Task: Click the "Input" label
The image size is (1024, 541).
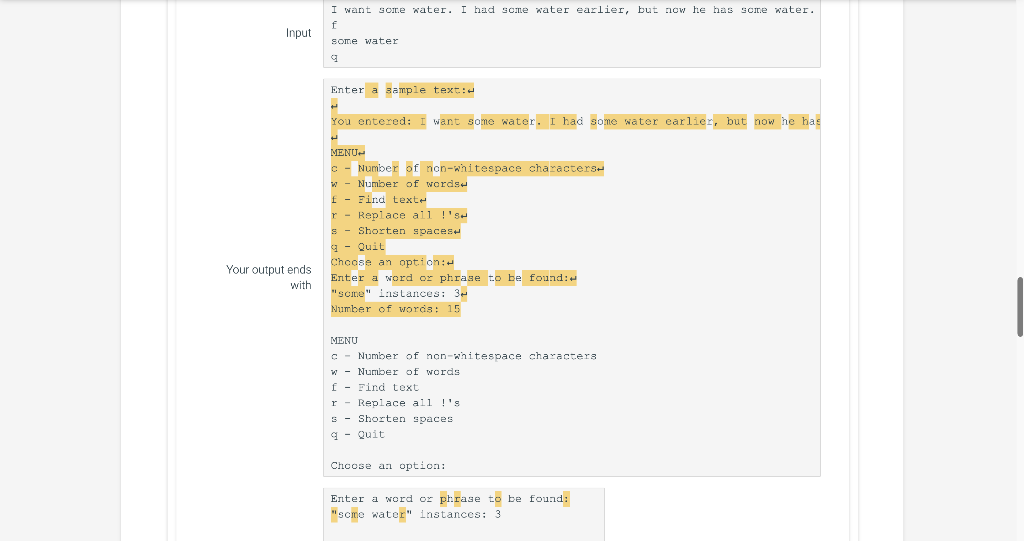Action: (x=298, y=33)
